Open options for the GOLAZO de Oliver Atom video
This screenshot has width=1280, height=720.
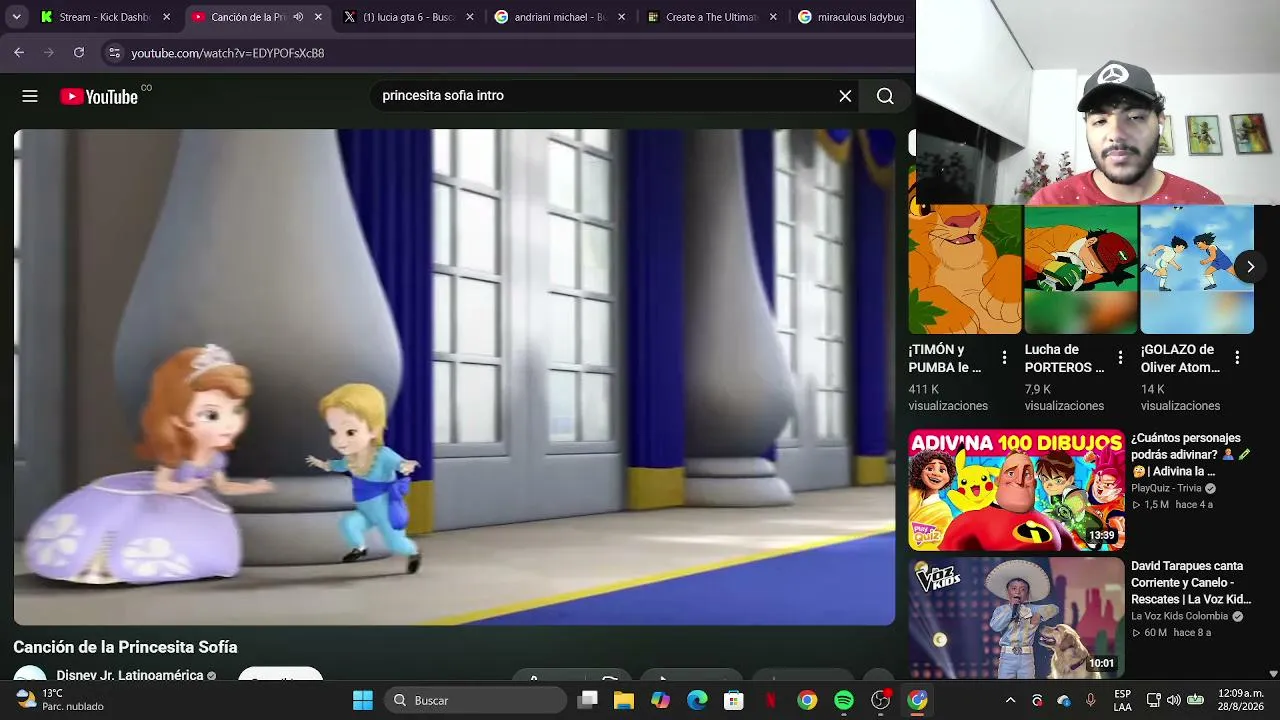(1237, 358)
